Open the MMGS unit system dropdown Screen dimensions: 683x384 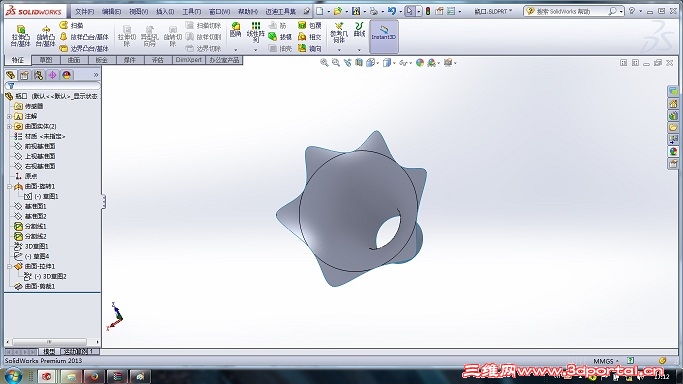606,361
